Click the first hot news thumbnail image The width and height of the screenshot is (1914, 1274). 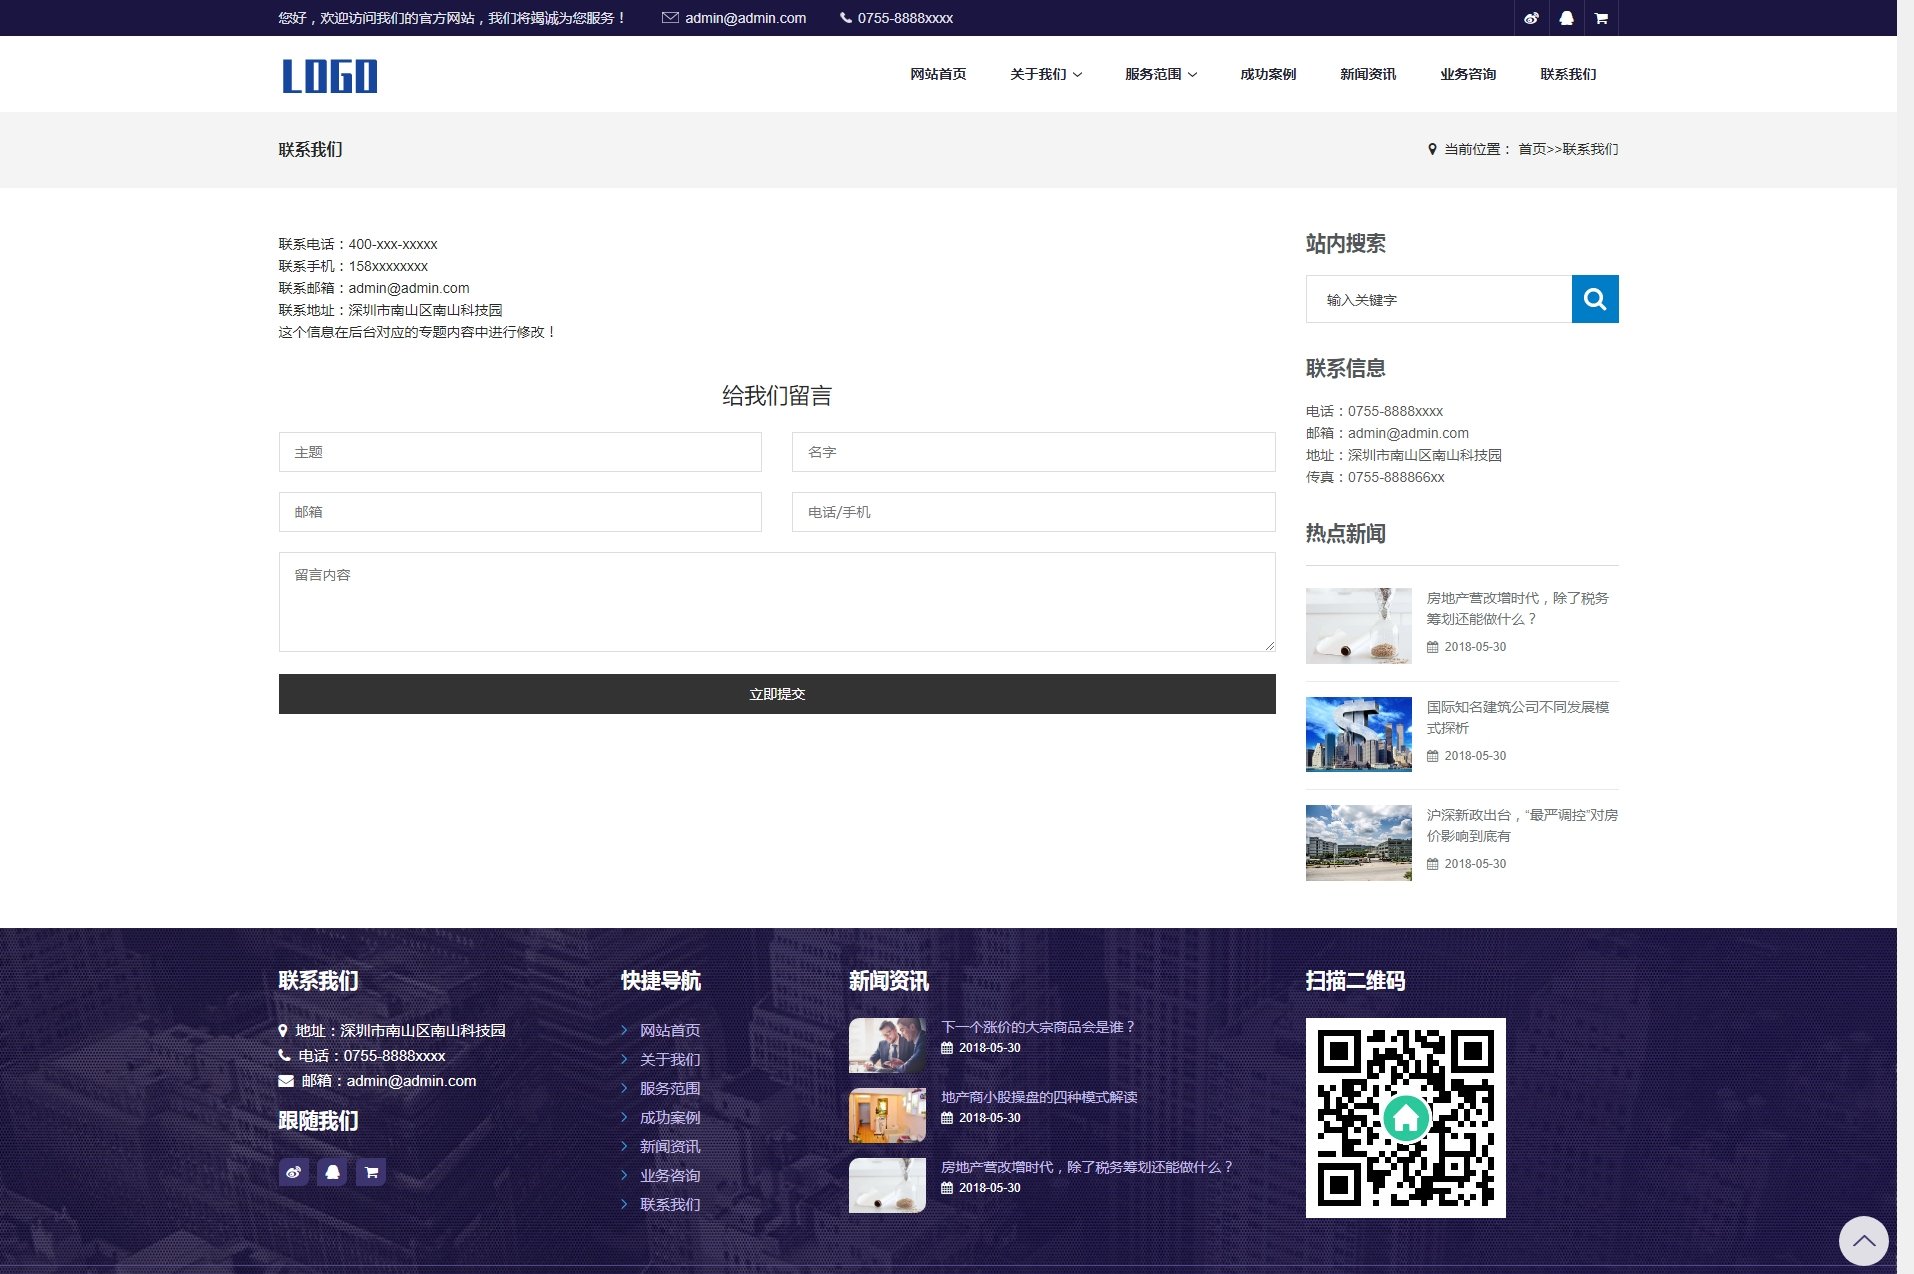[1358, 625]
